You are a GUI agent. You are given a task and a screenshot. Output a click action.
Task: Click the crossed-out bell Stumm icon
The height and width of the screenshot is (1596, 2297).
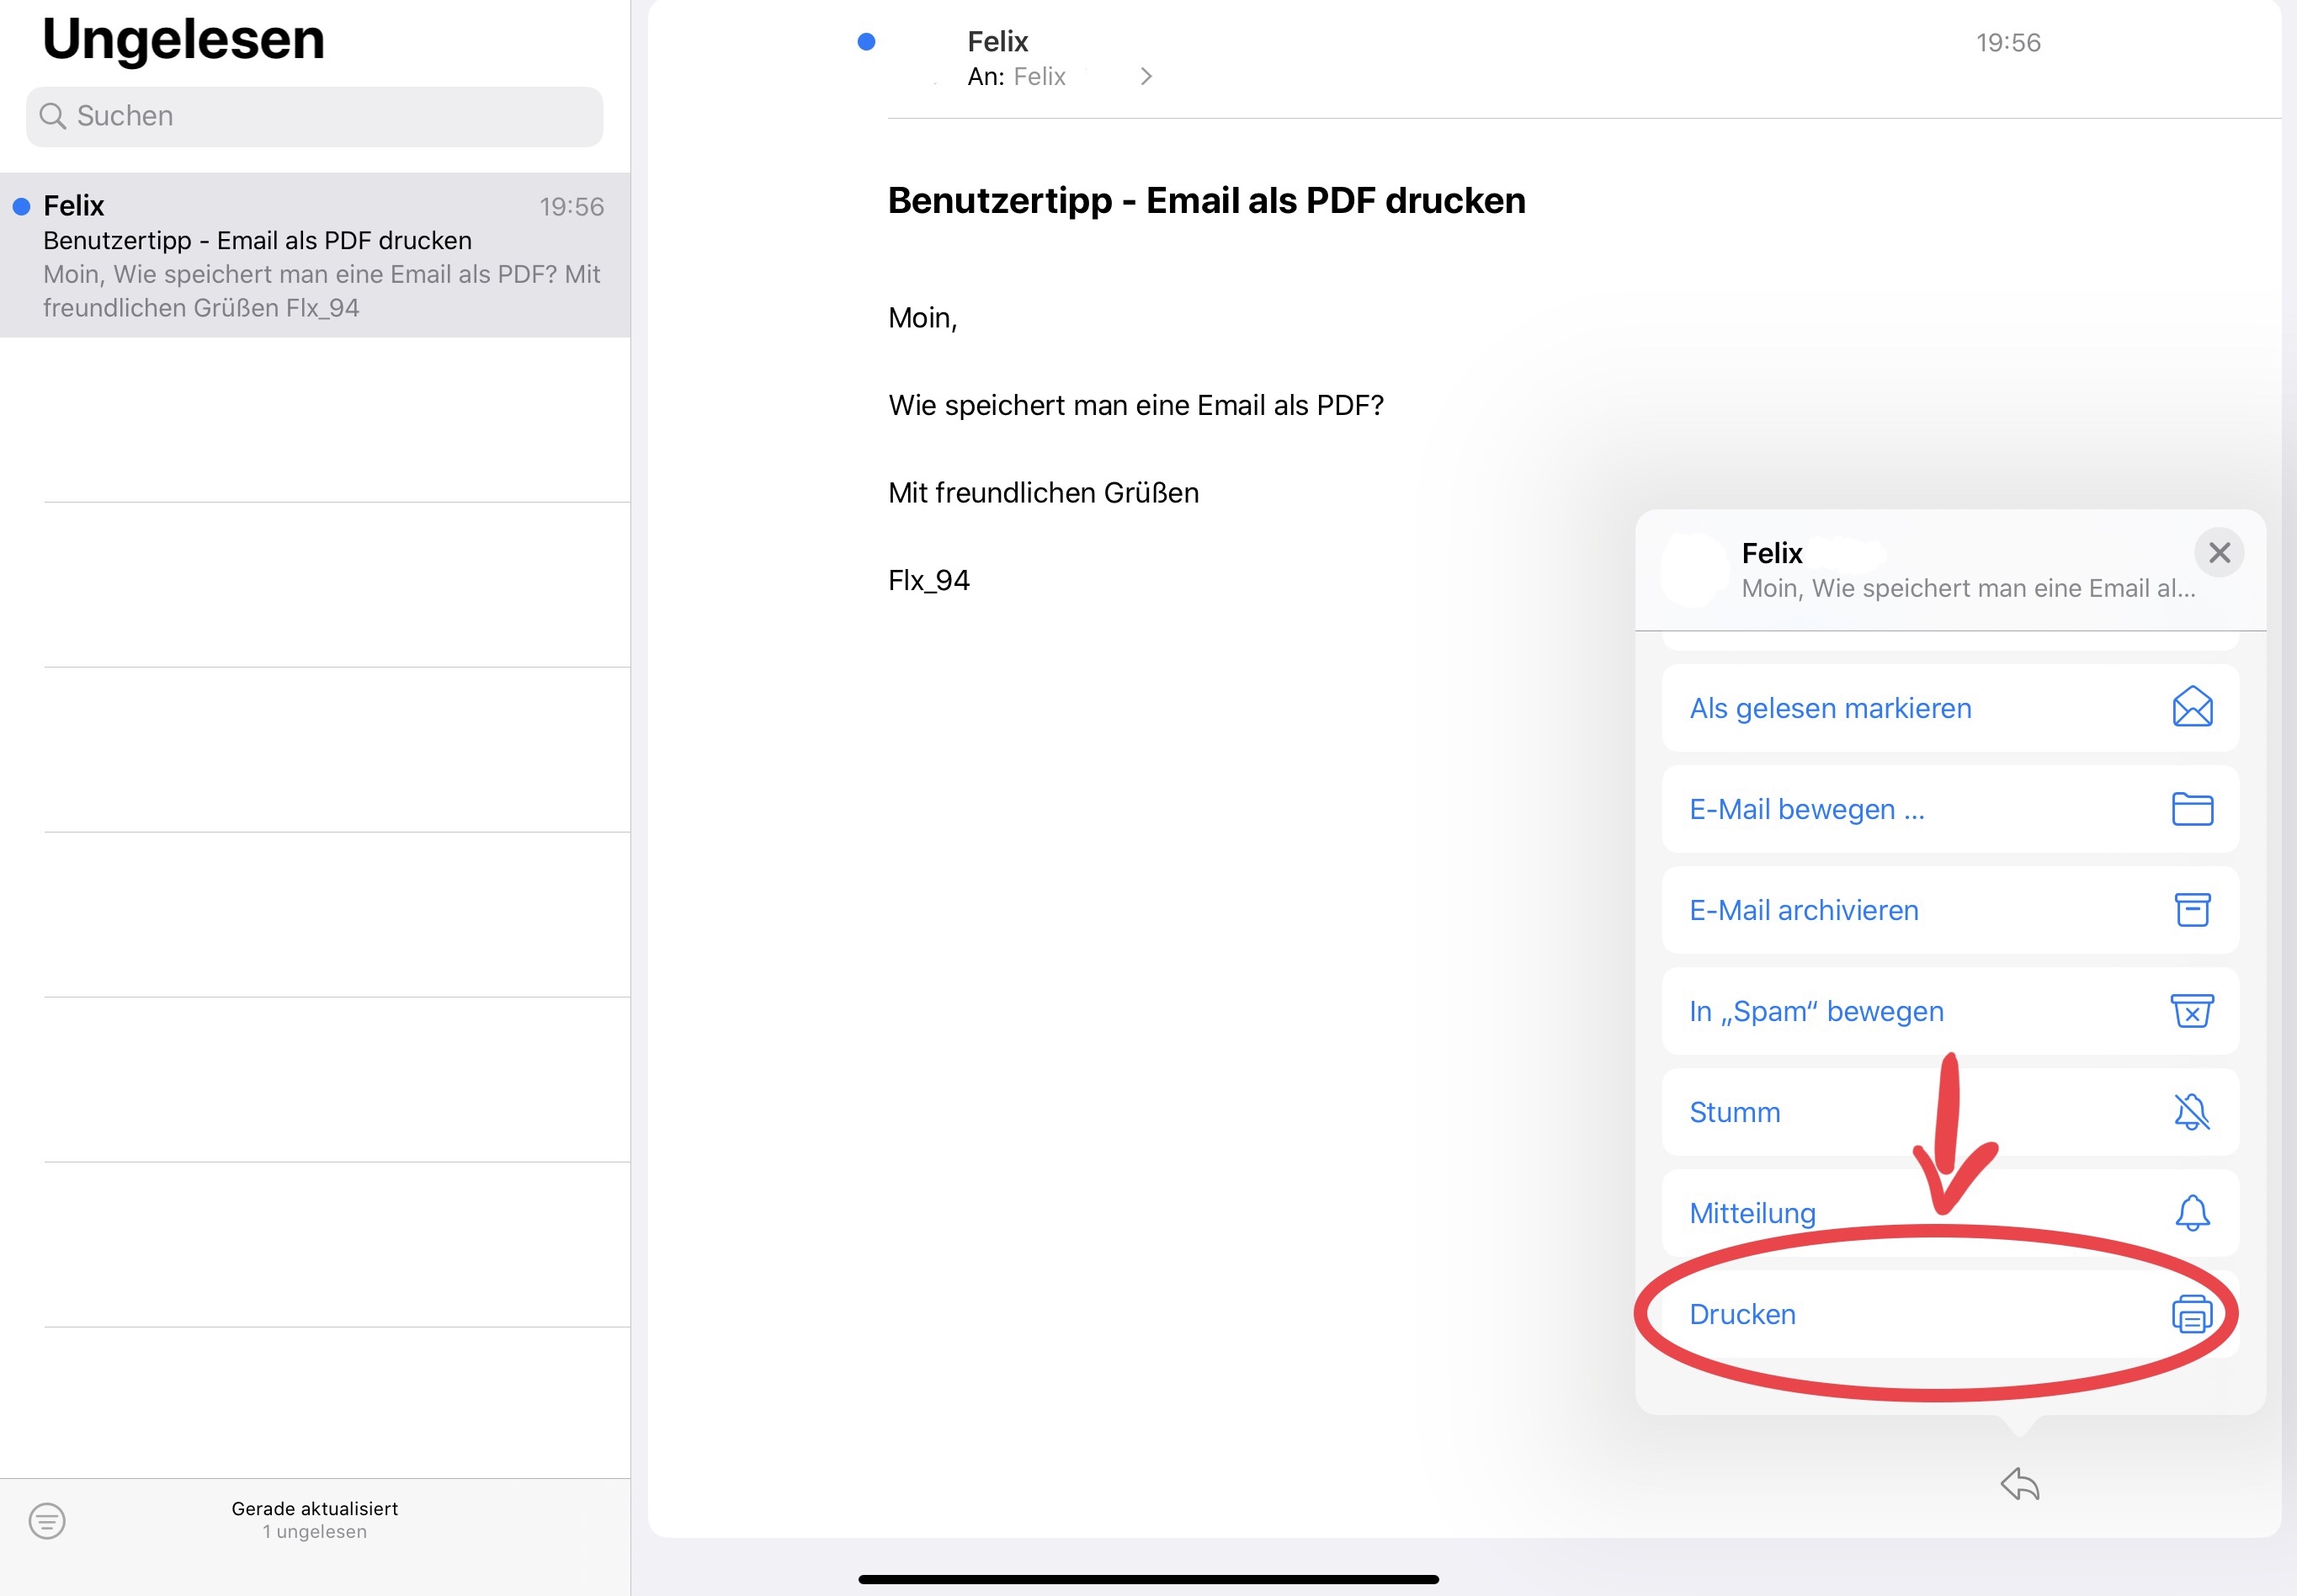pos(2191,1112)
